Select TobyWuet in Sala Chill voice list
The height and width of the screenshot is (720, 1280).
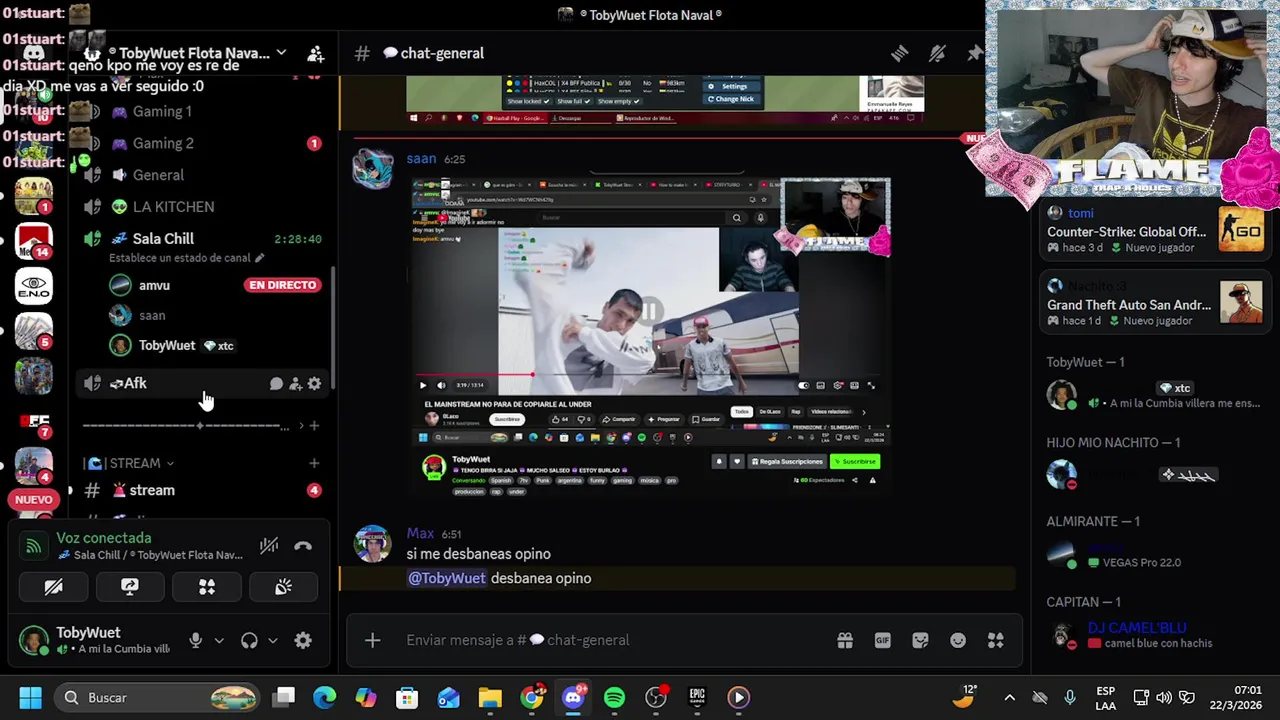[x=167, y=345]
